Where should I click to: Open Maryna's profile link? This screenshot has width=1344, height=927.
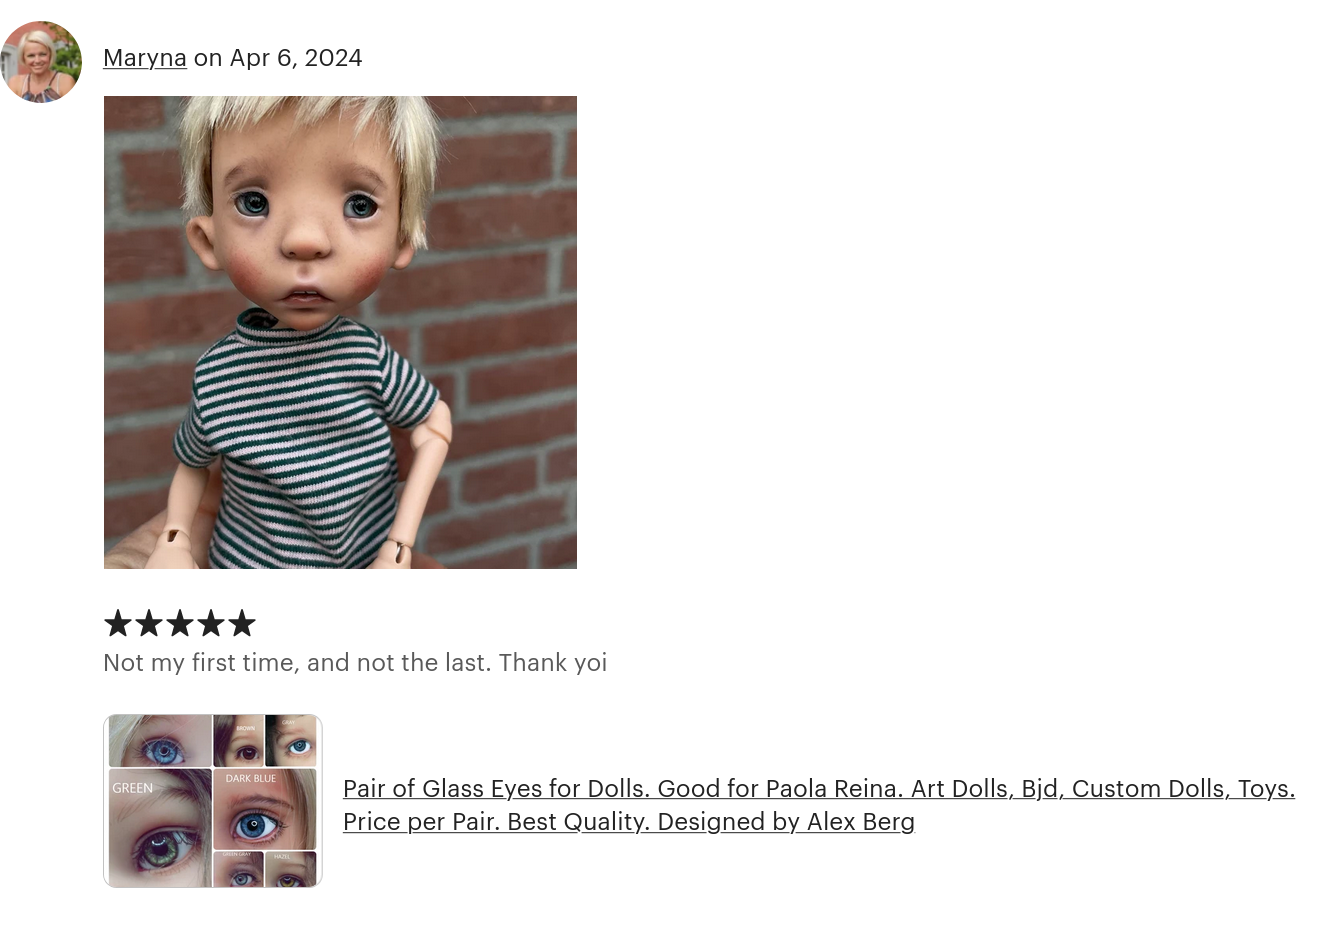tap(144, 58)
